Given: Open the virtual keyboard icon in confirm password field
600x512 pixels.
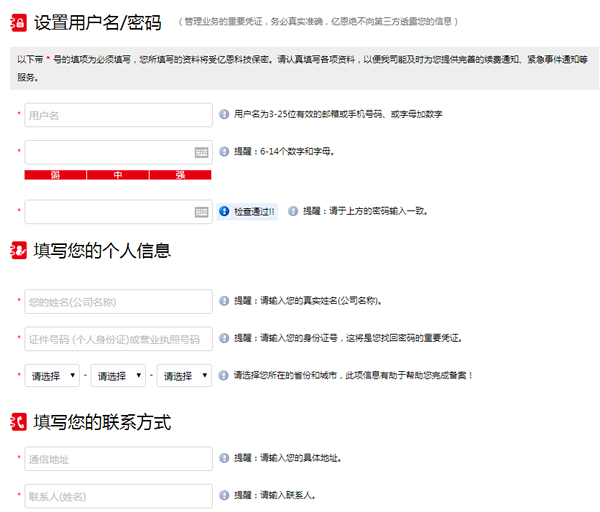Looking at the screenshot, I should [x=201, y=212].
